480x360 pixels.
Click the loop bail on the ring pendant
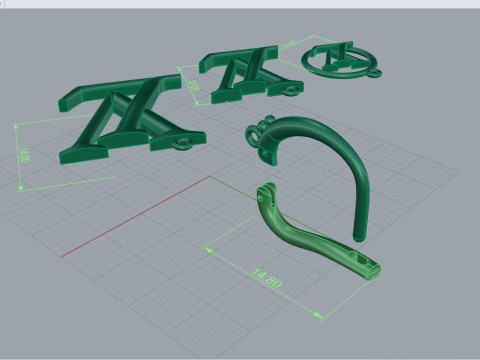[375, 73]
